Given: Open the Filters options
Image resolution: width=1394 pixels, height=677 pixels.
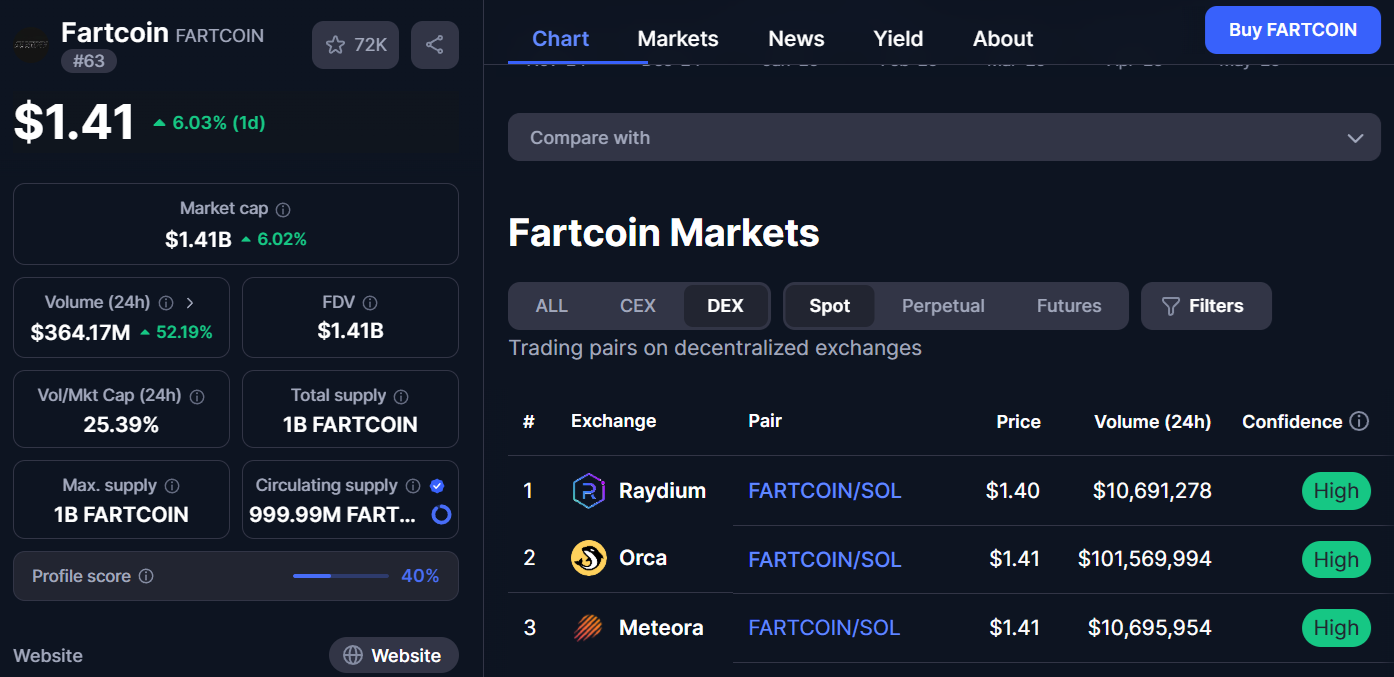Looking at the screenshot, I should [1205, 306].
